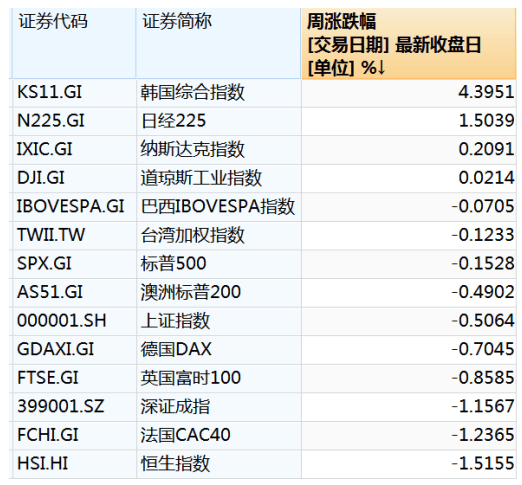Select the 英国富时100 name cell
This screenshot has width=522, height=485.
coord(219,378)
